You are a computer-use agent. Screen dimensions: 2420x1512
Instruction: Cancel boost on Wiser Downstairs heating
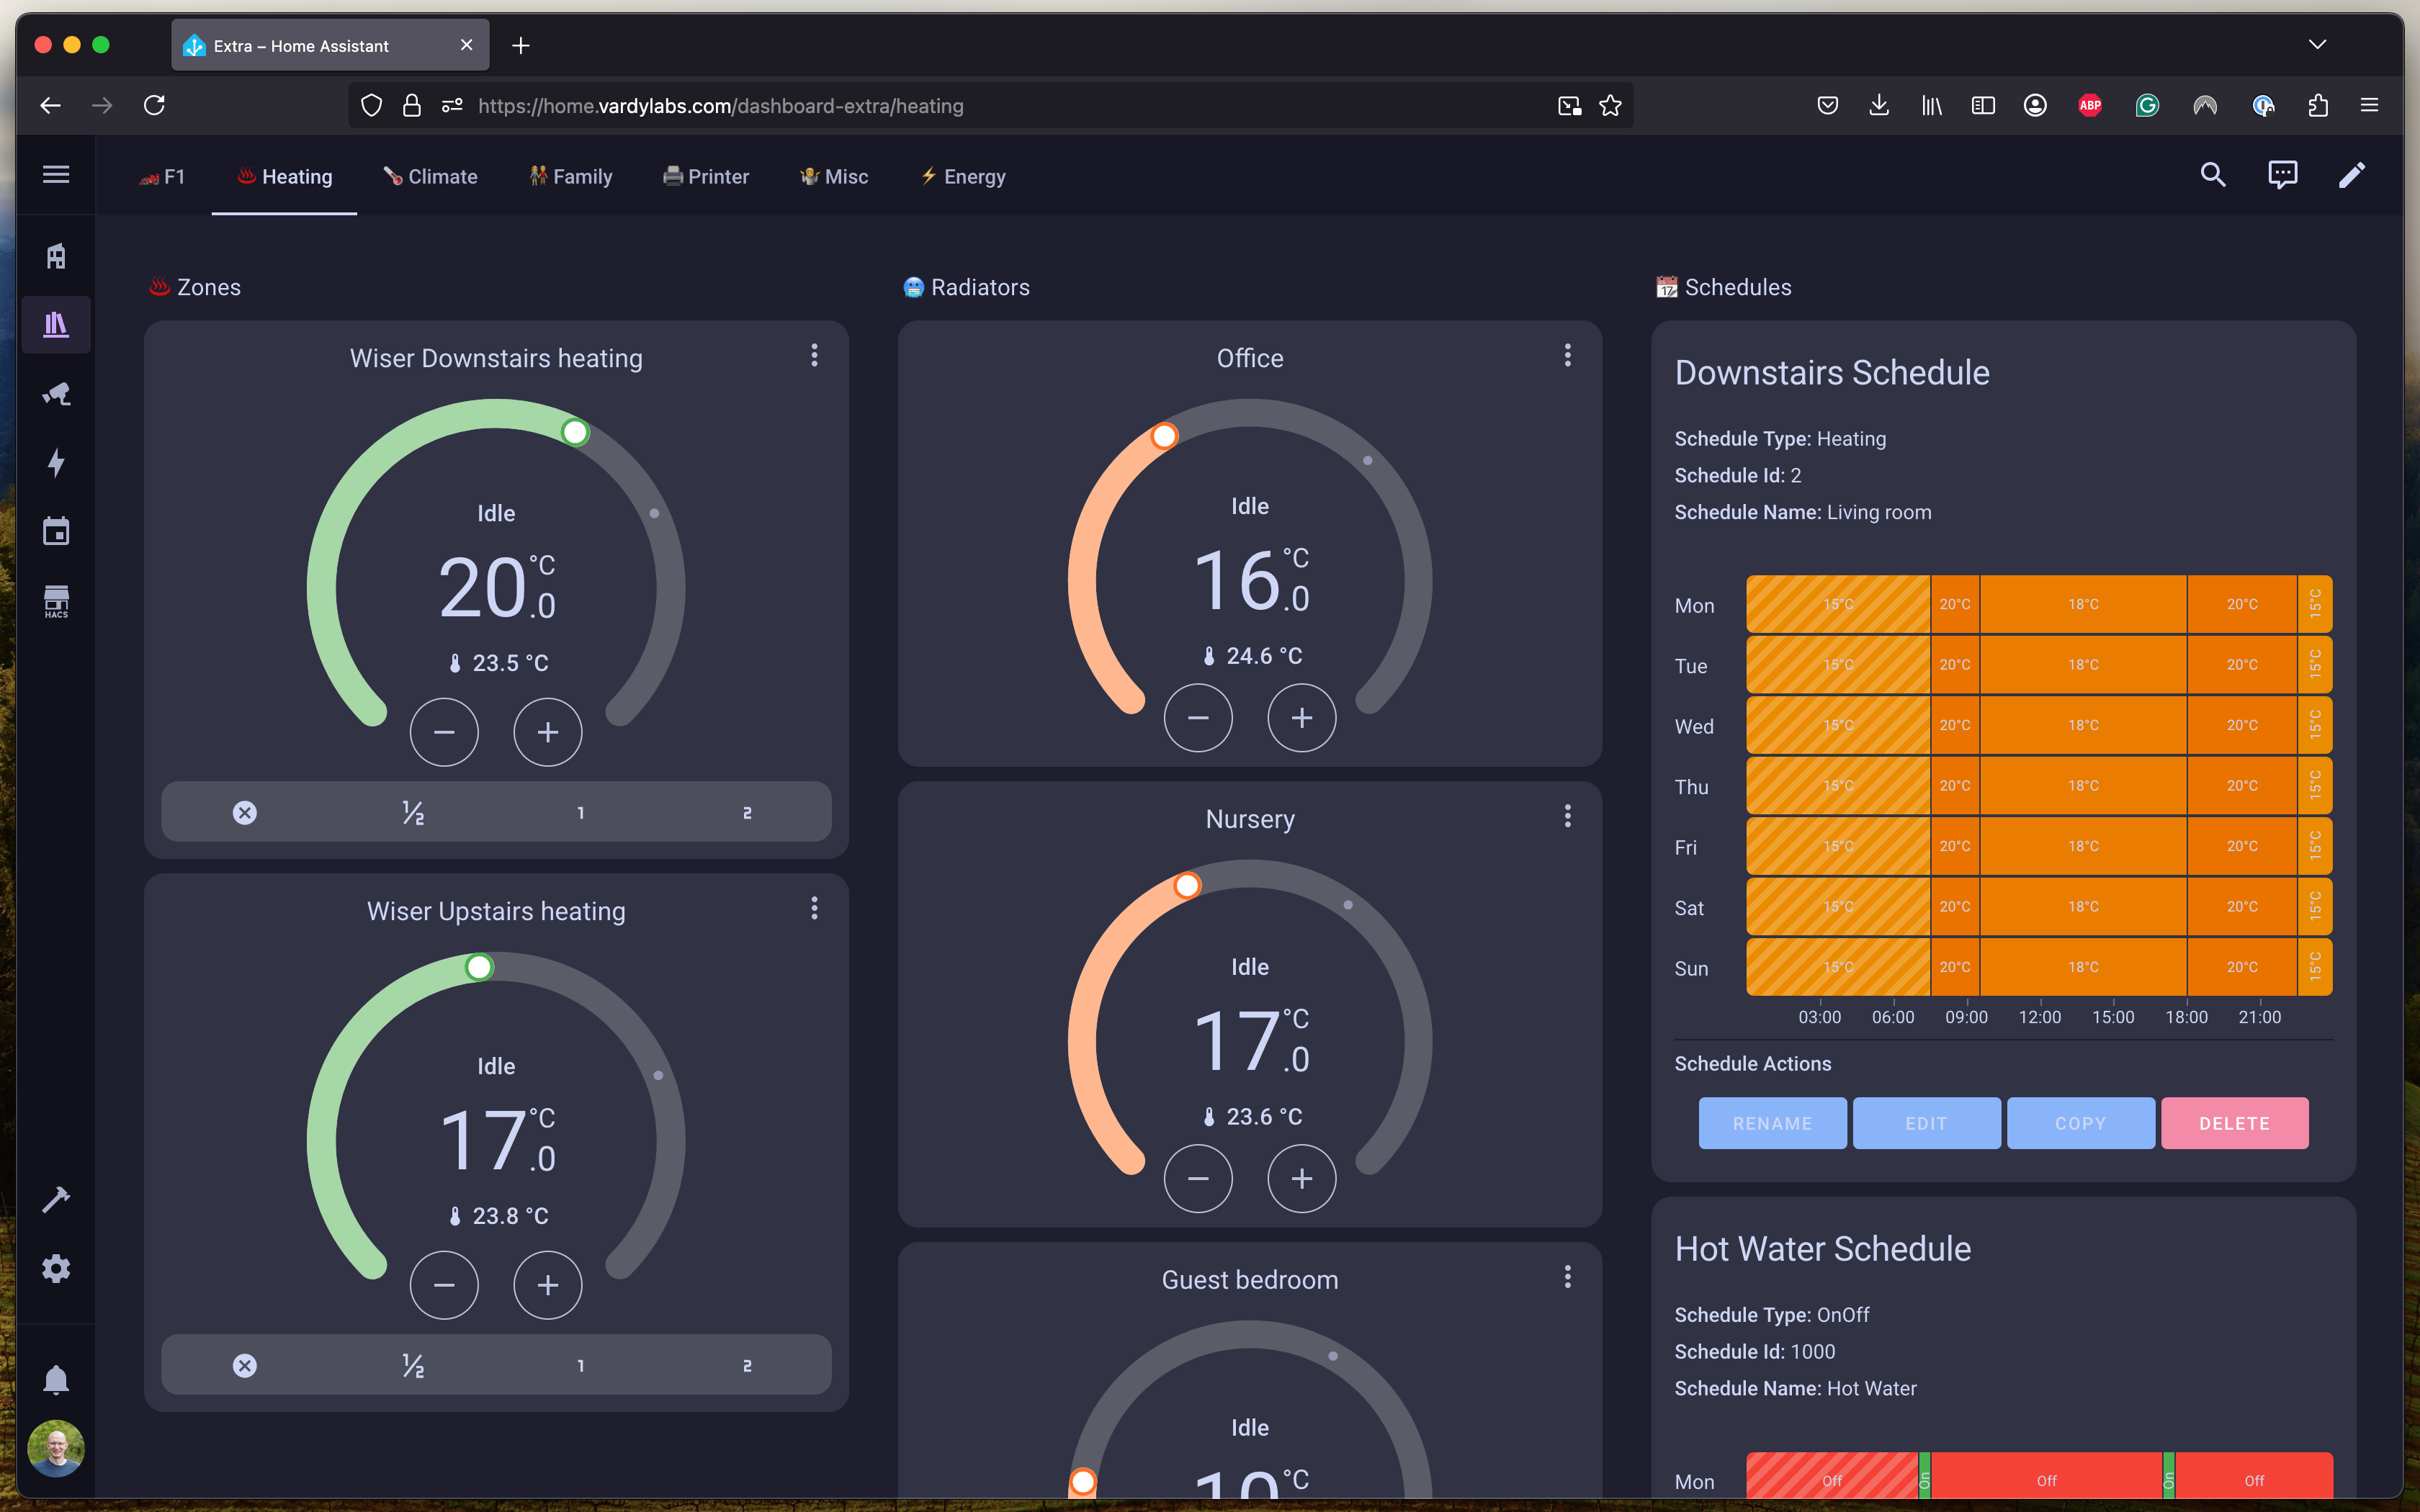coord(245,813)
